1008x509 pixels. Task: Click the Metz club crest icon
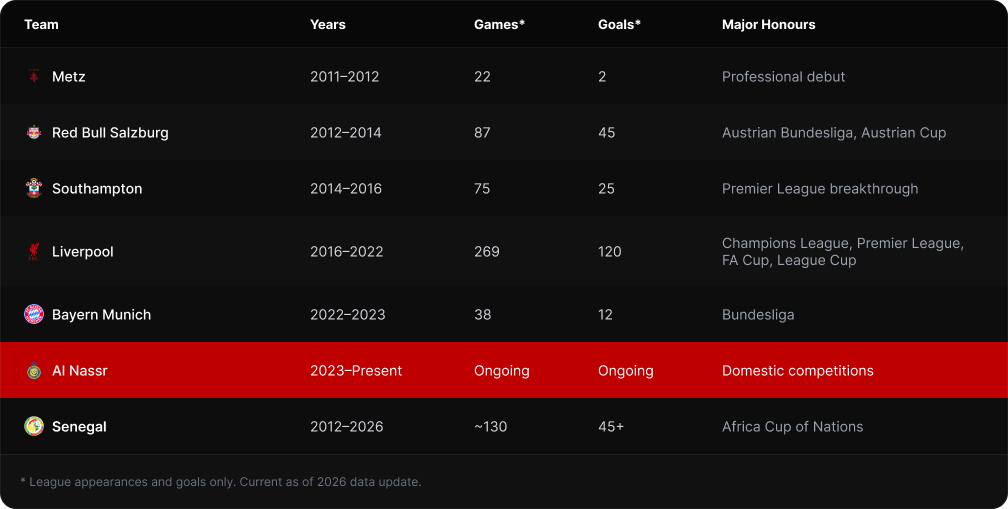pos(33,76)
